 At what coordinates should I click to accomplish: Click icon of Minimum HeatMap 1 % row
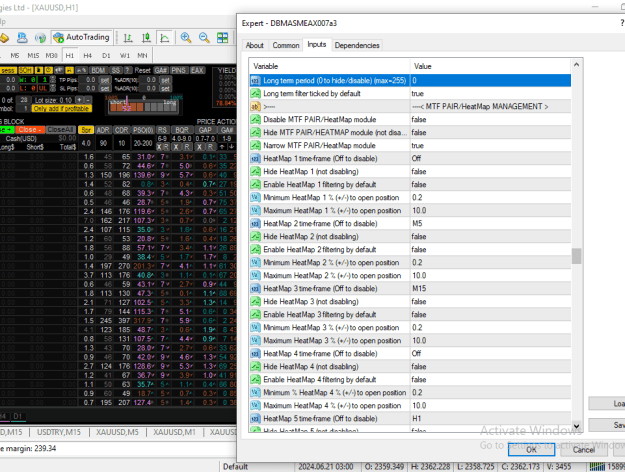point(255,198)
